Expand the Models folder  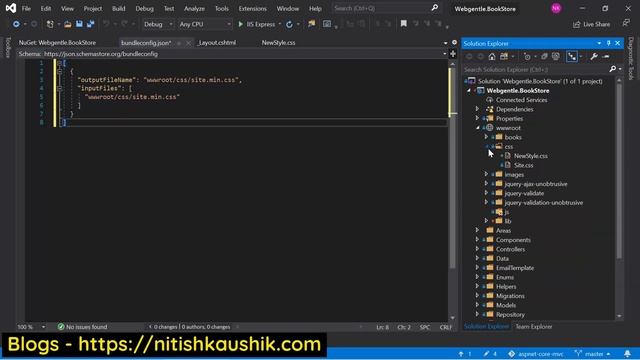477,305
